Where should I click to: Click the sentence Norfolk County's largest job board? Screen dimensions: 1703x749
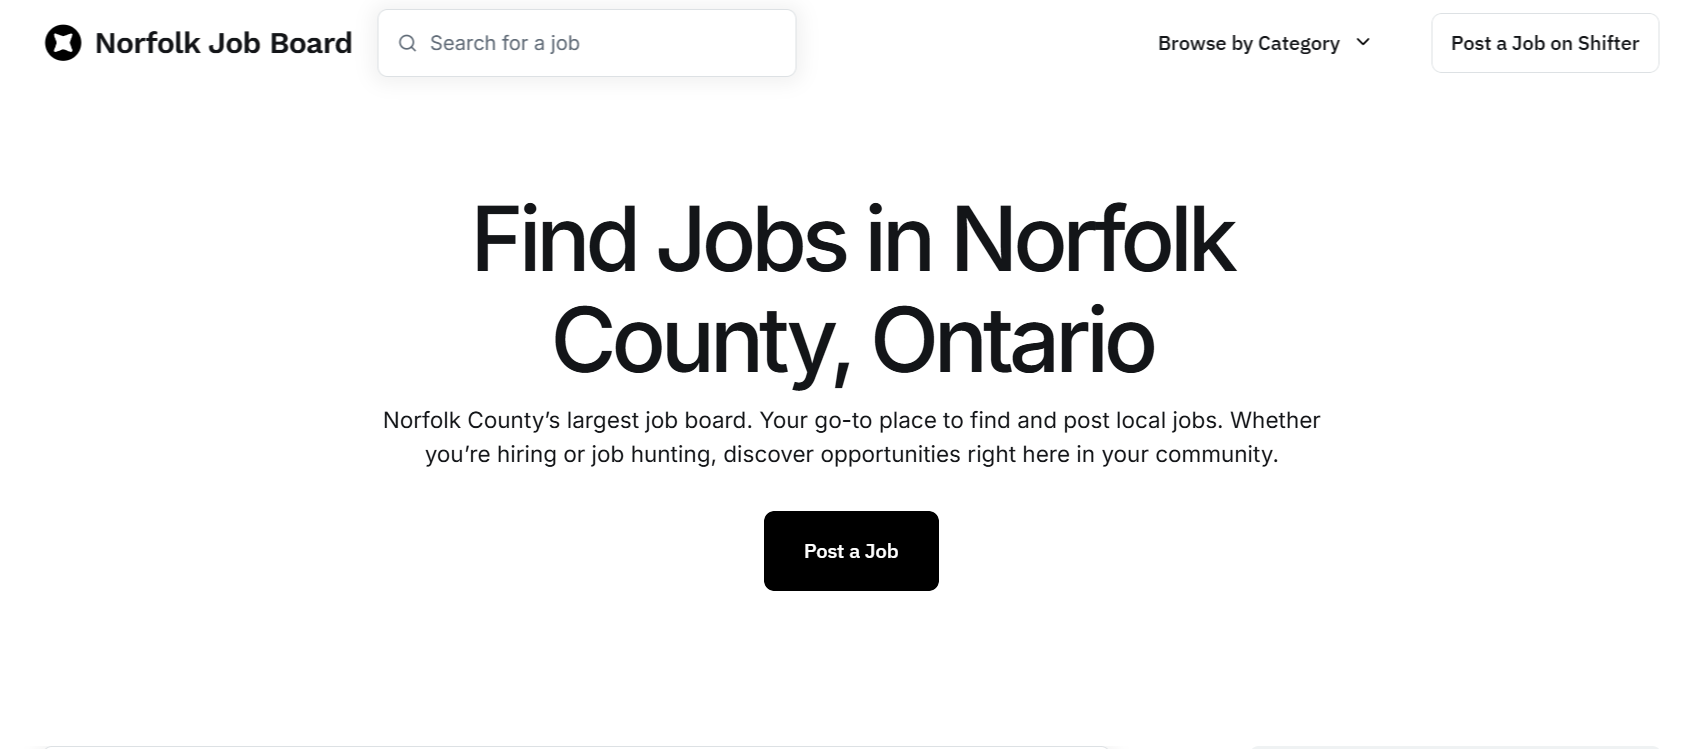(567, 420)
